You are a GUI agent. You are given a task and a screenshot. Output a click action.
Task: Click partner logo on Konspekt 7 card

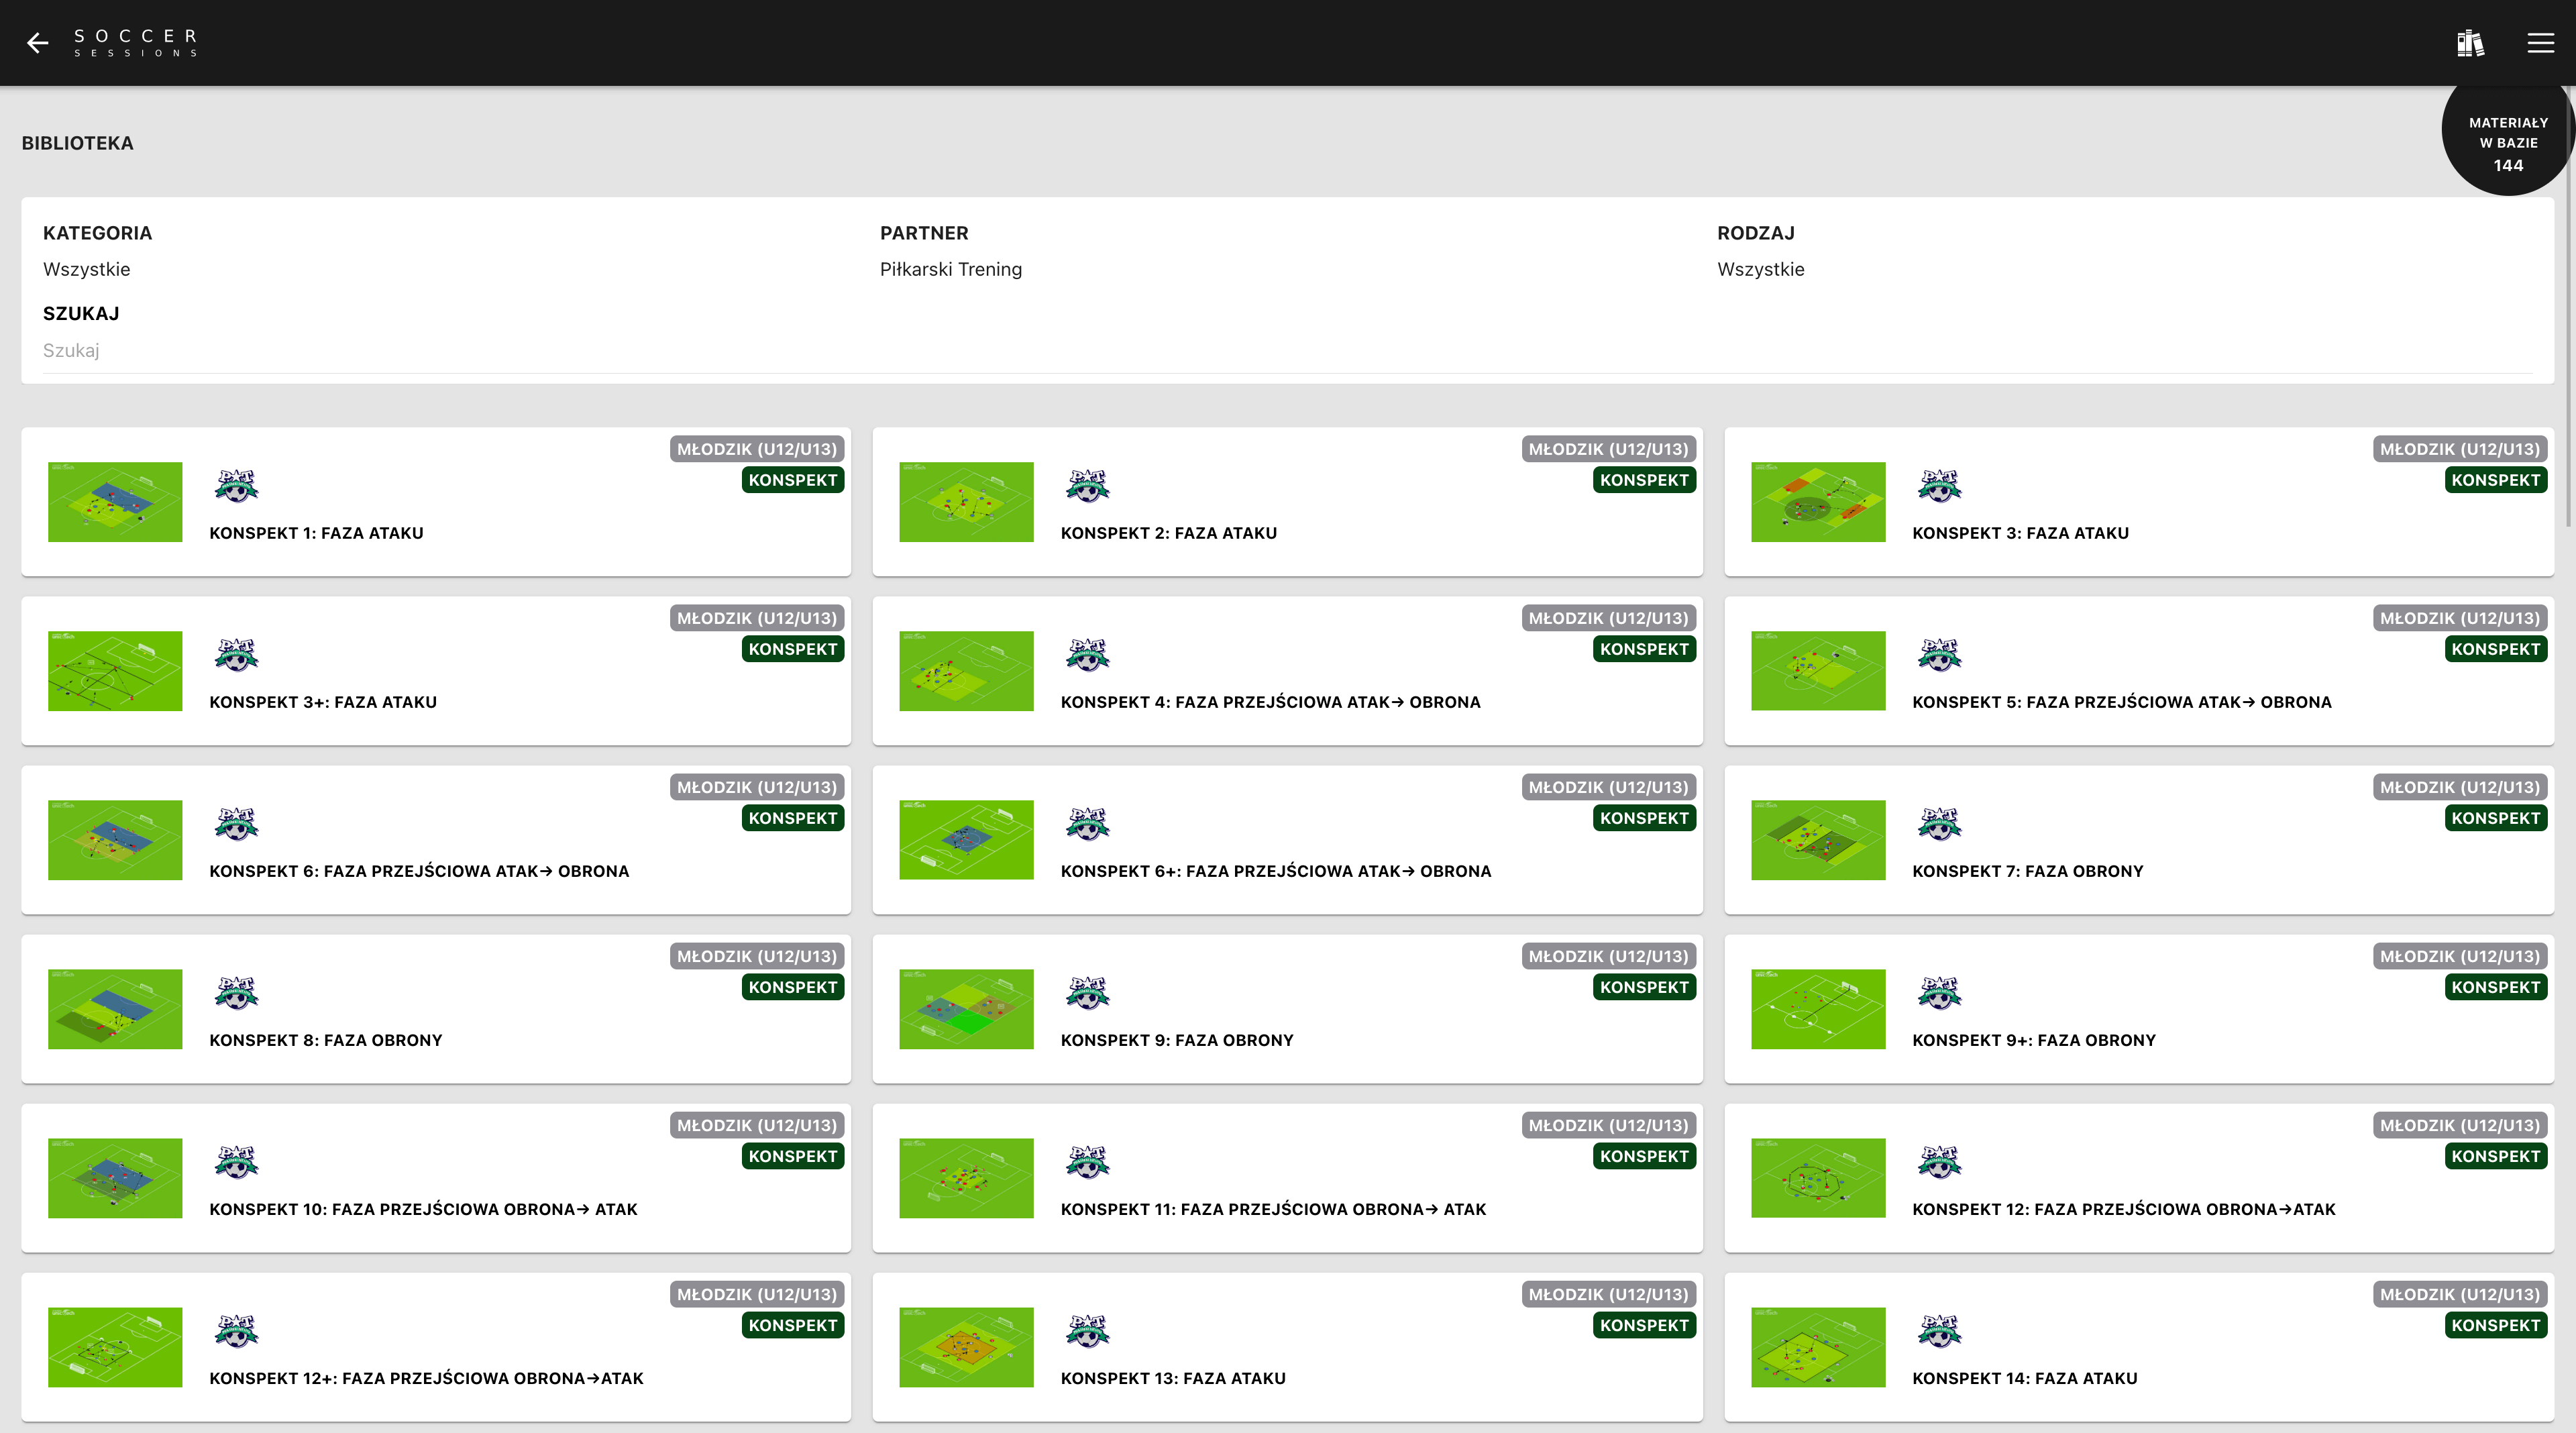coord(1939,824)
